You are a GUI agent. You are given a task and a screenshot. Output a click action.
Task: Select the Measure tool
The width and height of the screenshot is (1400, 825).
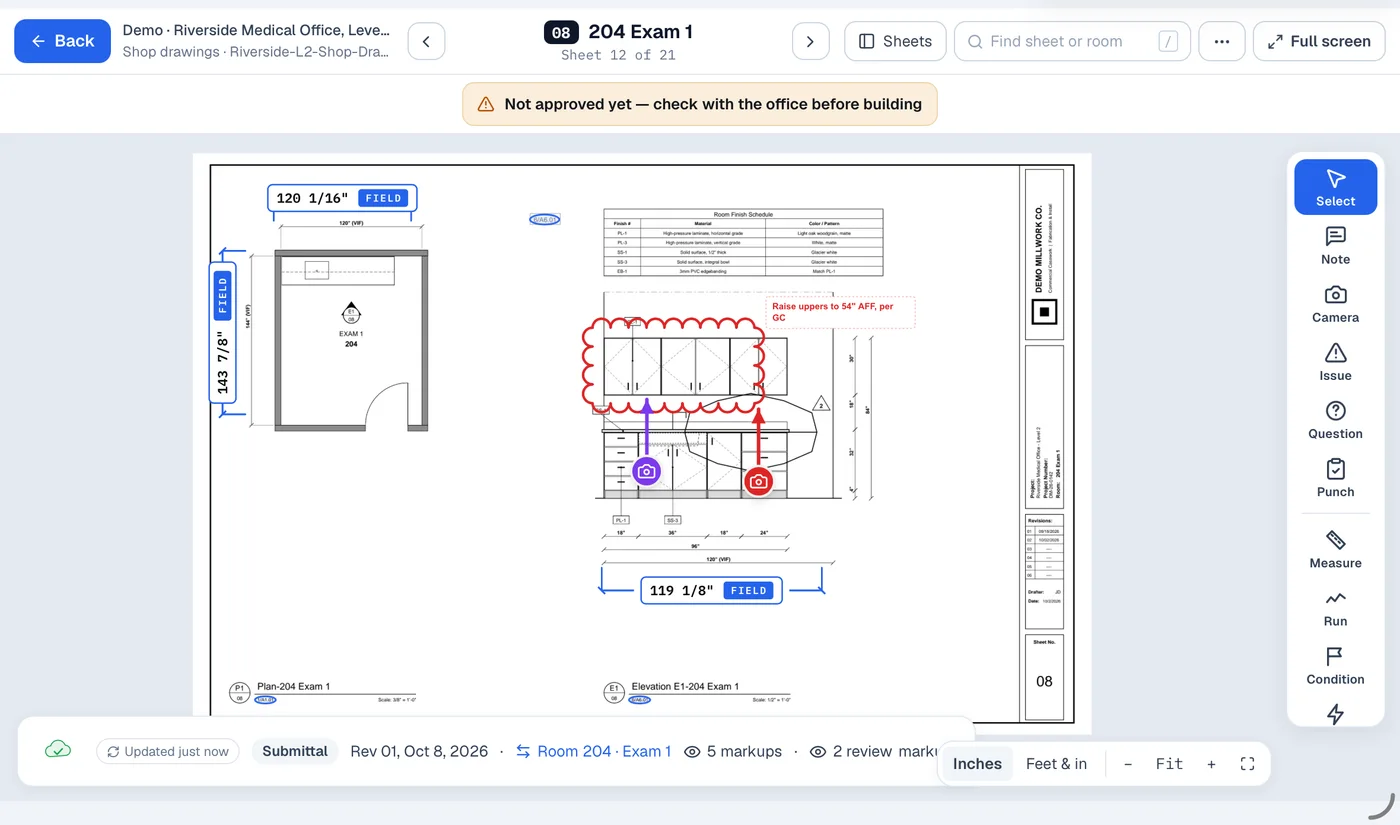pyautogui.click(x=1335, y=549)
